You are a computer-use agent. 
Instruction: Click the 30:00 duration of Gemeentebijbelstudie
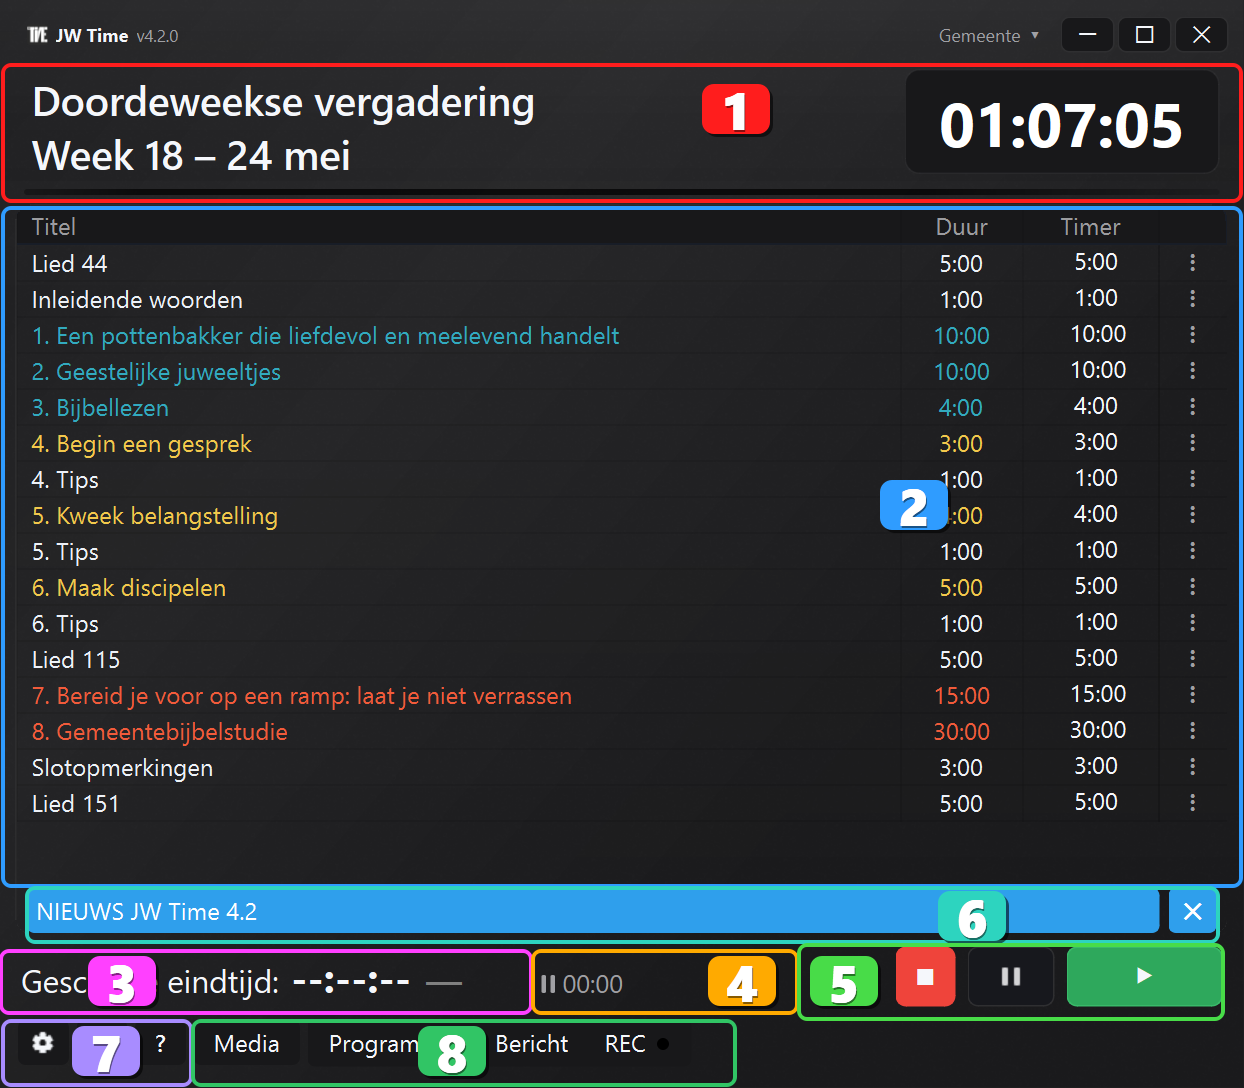click(961, 732)
